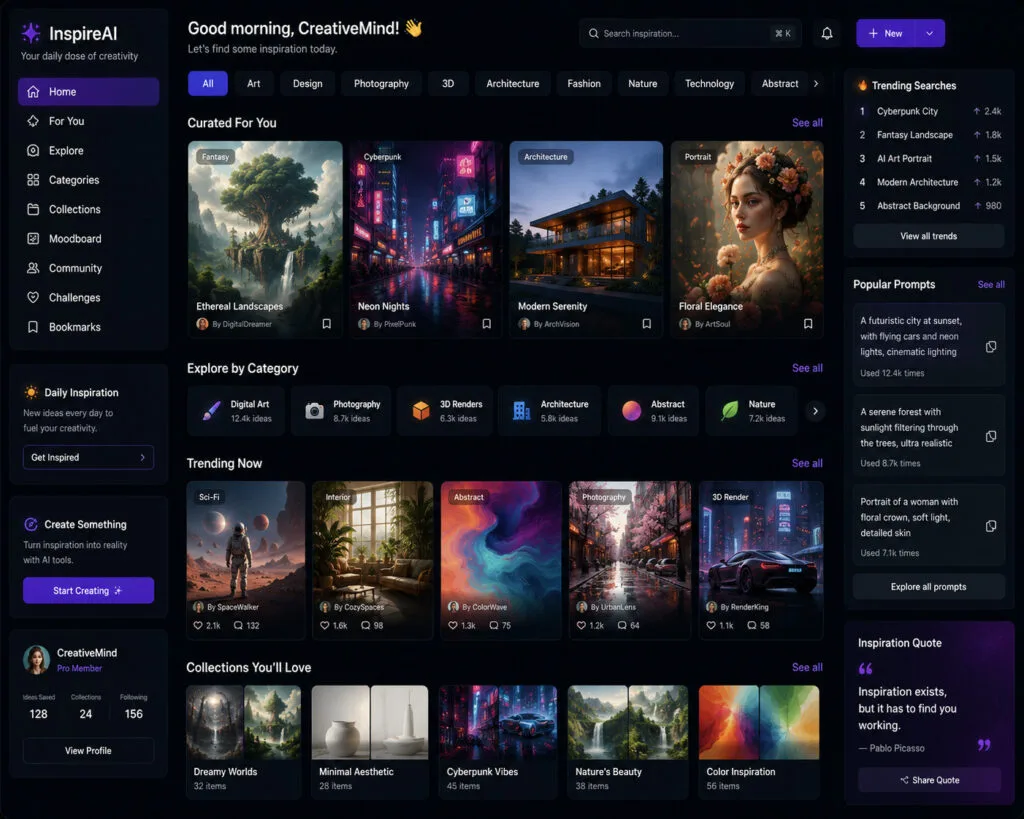Click Explore all prompts button
1024x819 pixels.
929,586
